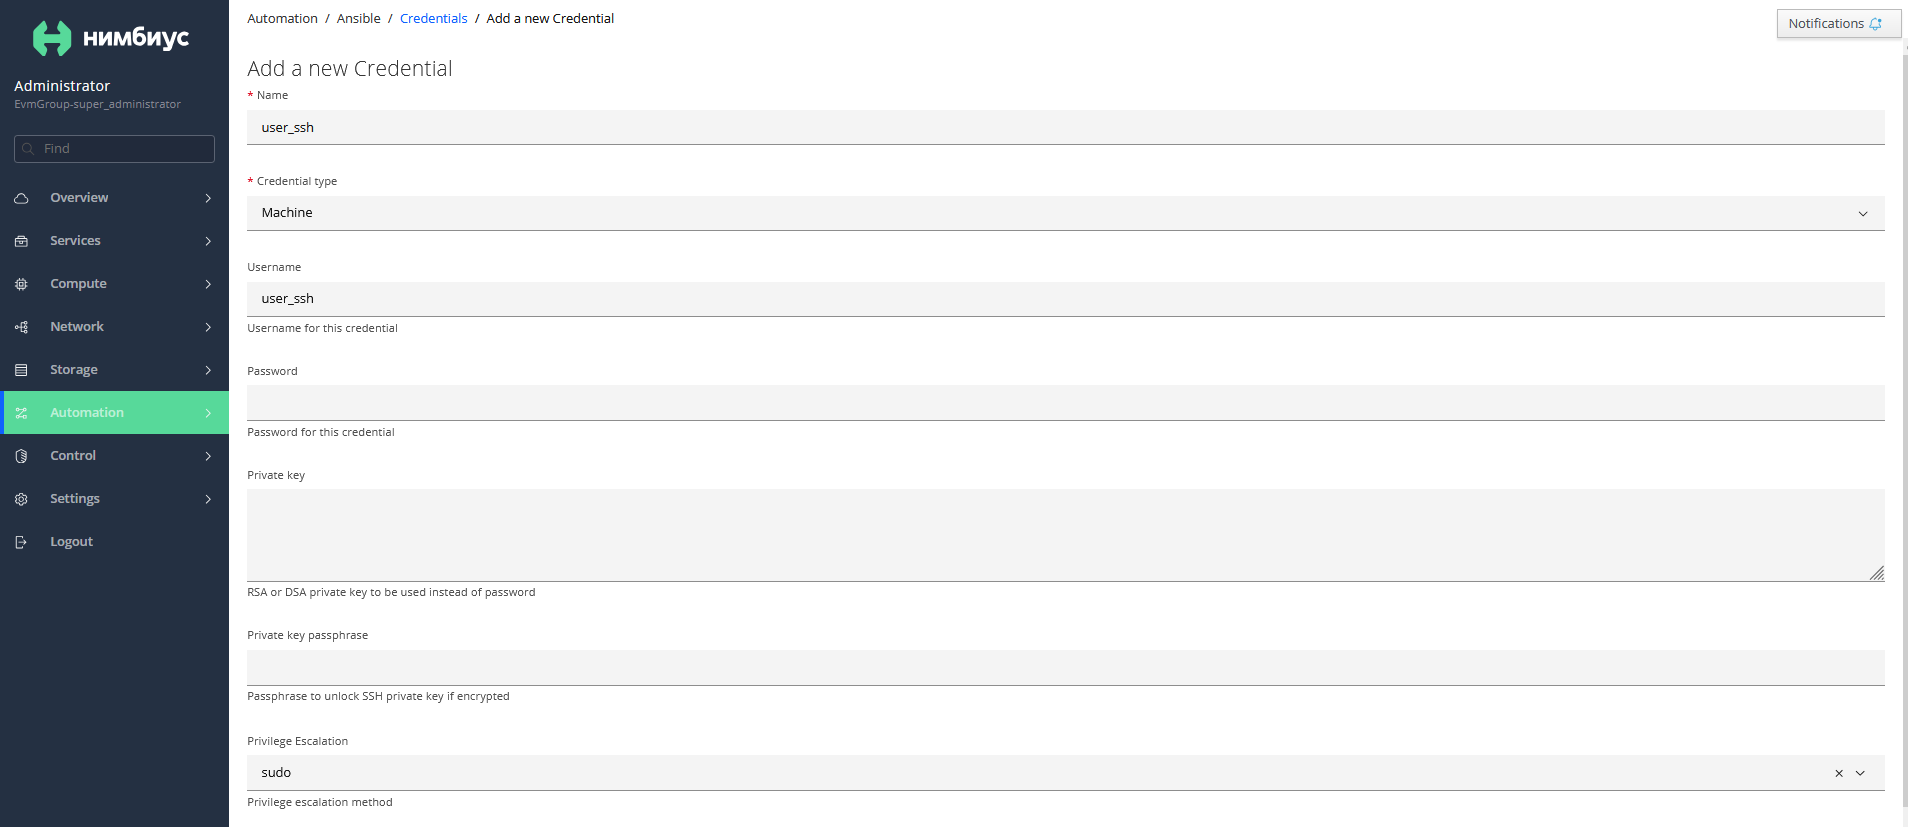1908x827 pixels.
Task: Click the Storage icon in sidebar
Action: (21, 370)
